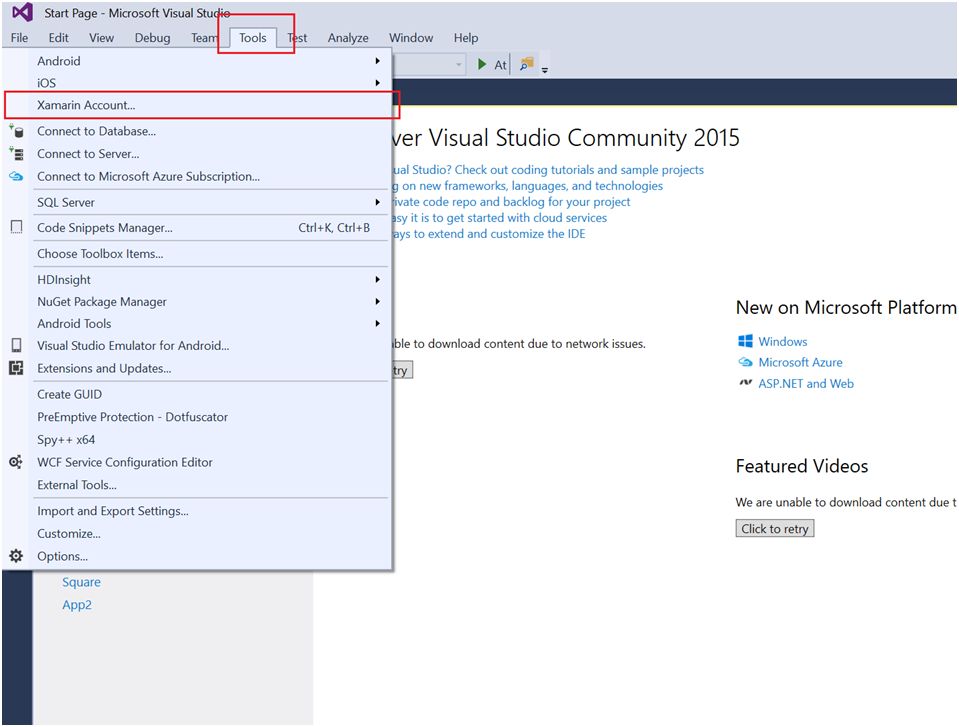The width and height of the screenshot is (959, 727).
Task: Open the App2 recent project
Action: pyautogui.click(x=76, y=604)
